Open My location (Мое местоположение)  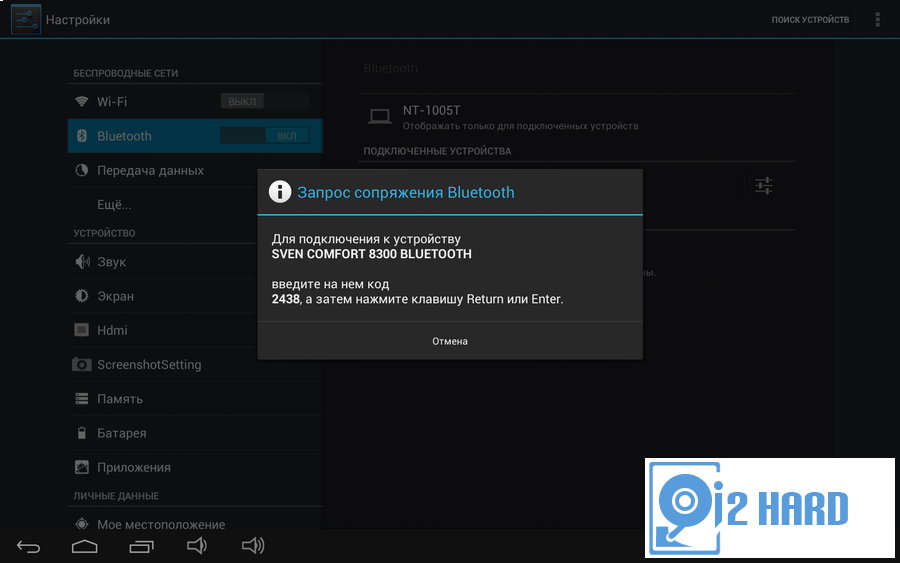point(195,524)
